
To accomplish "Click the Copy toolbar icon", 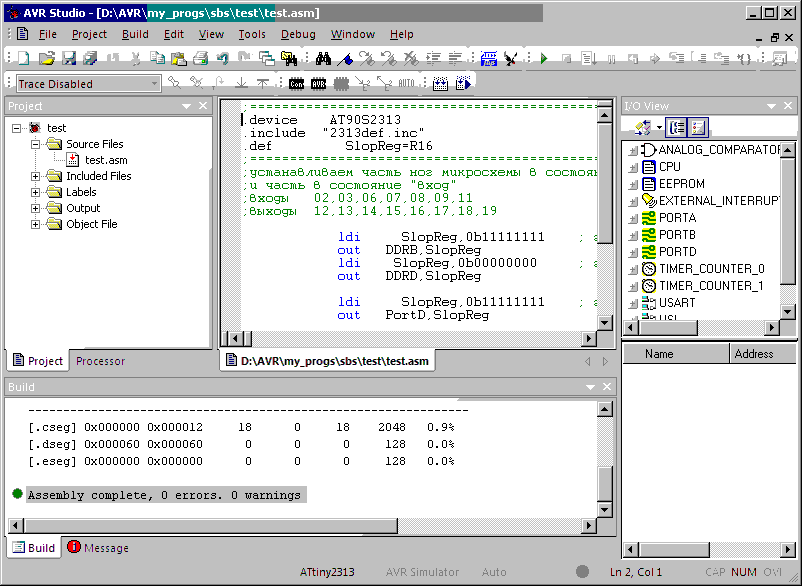I will click(x=158, y=58).
